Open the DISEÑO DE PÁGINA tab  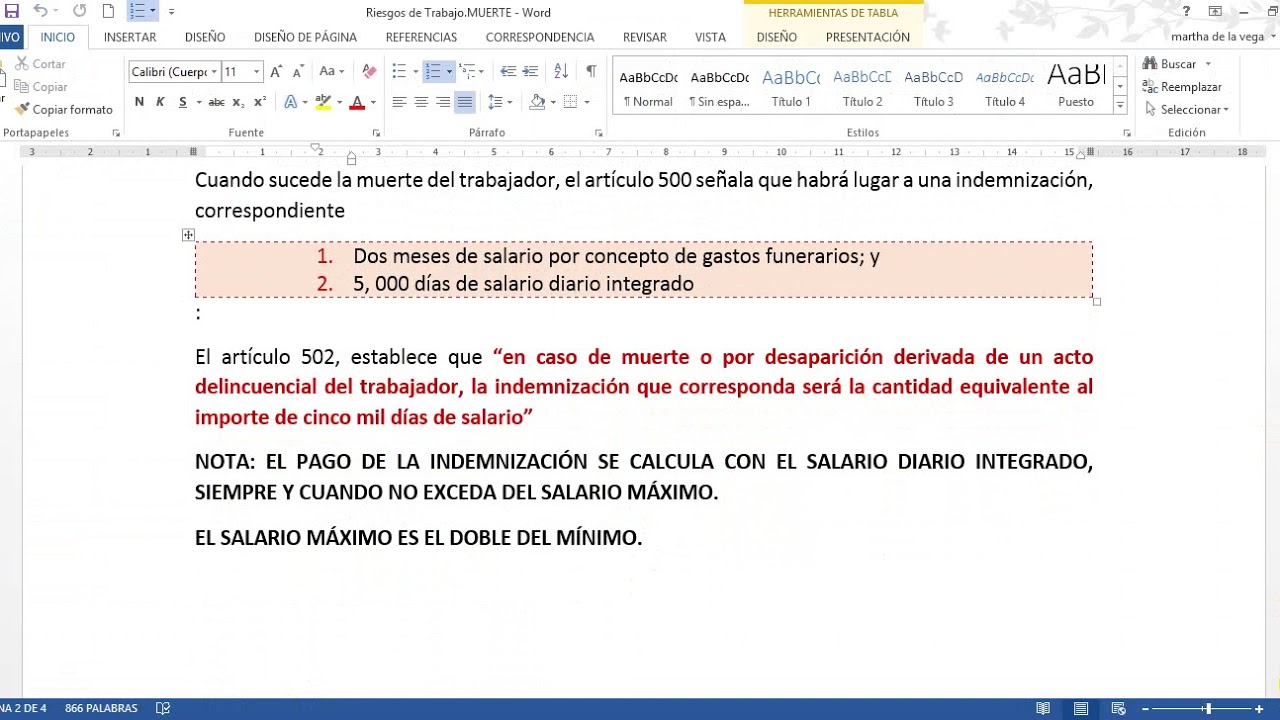pos(305,37)
